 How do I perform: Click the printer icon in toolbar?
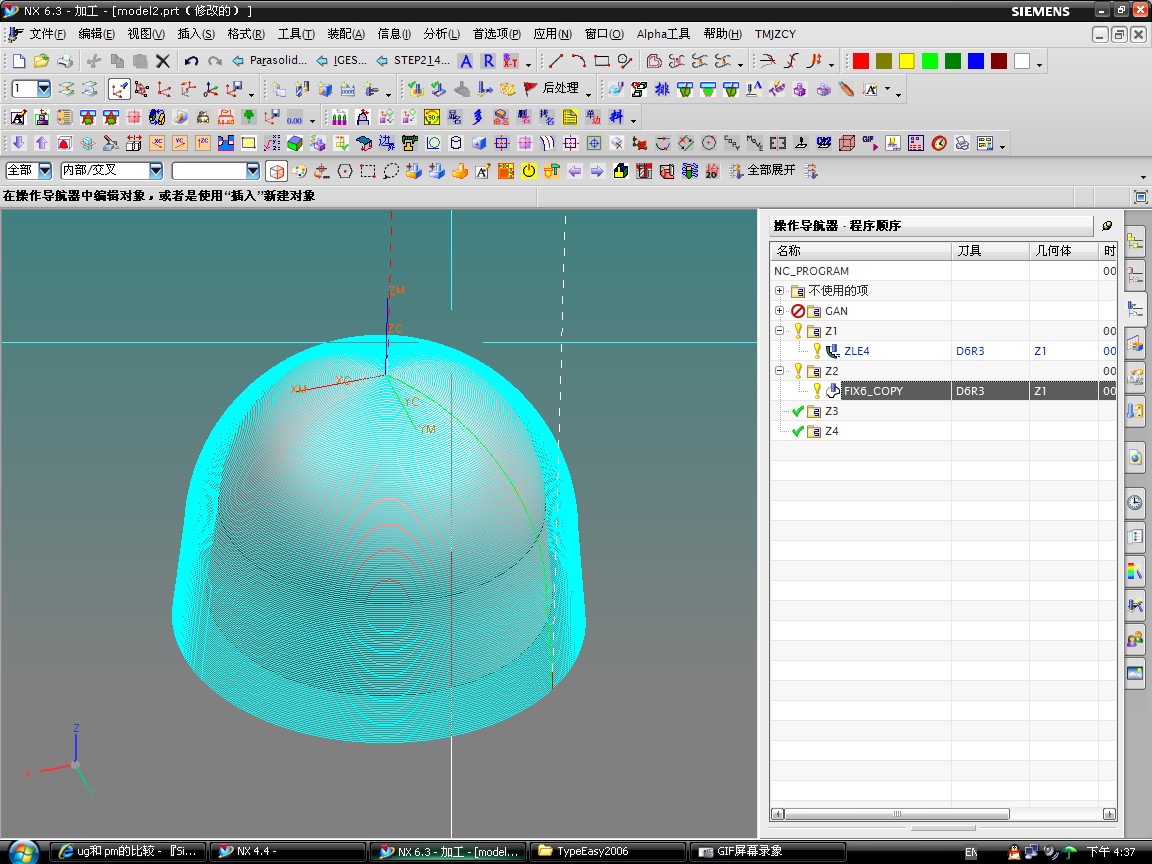tap(64, 61)
